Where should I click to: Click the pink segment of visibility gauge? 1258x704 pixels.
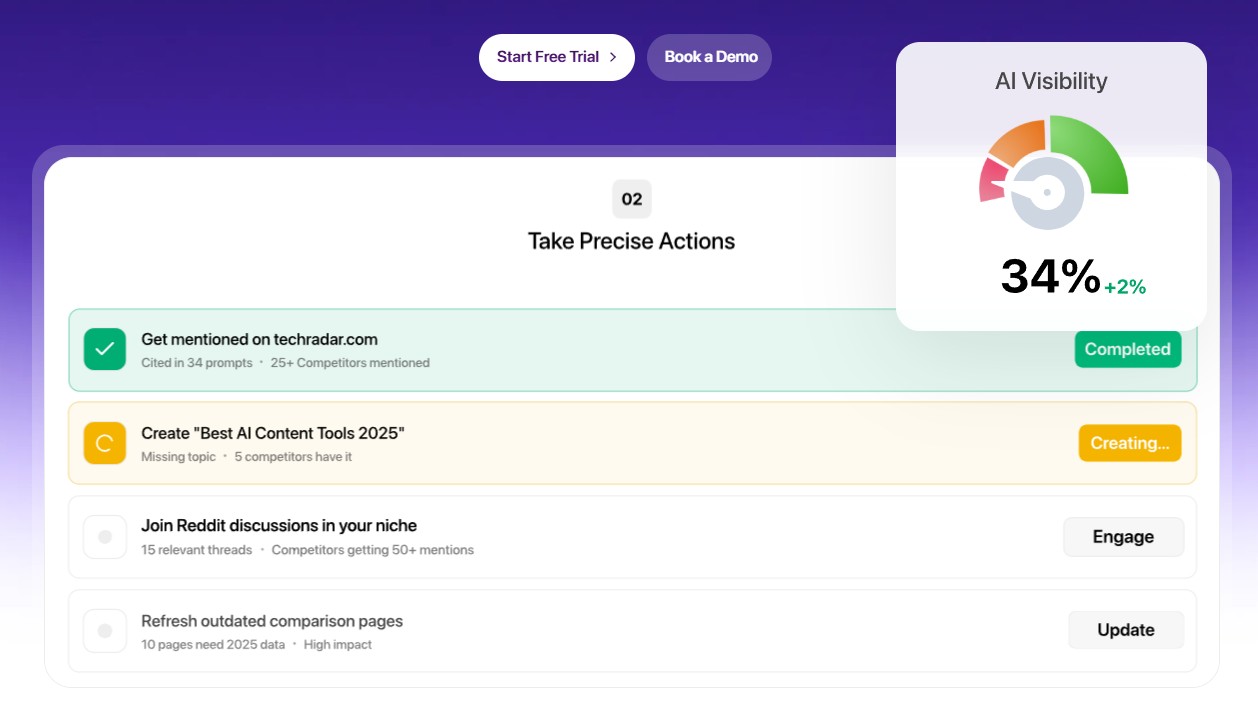992,180
